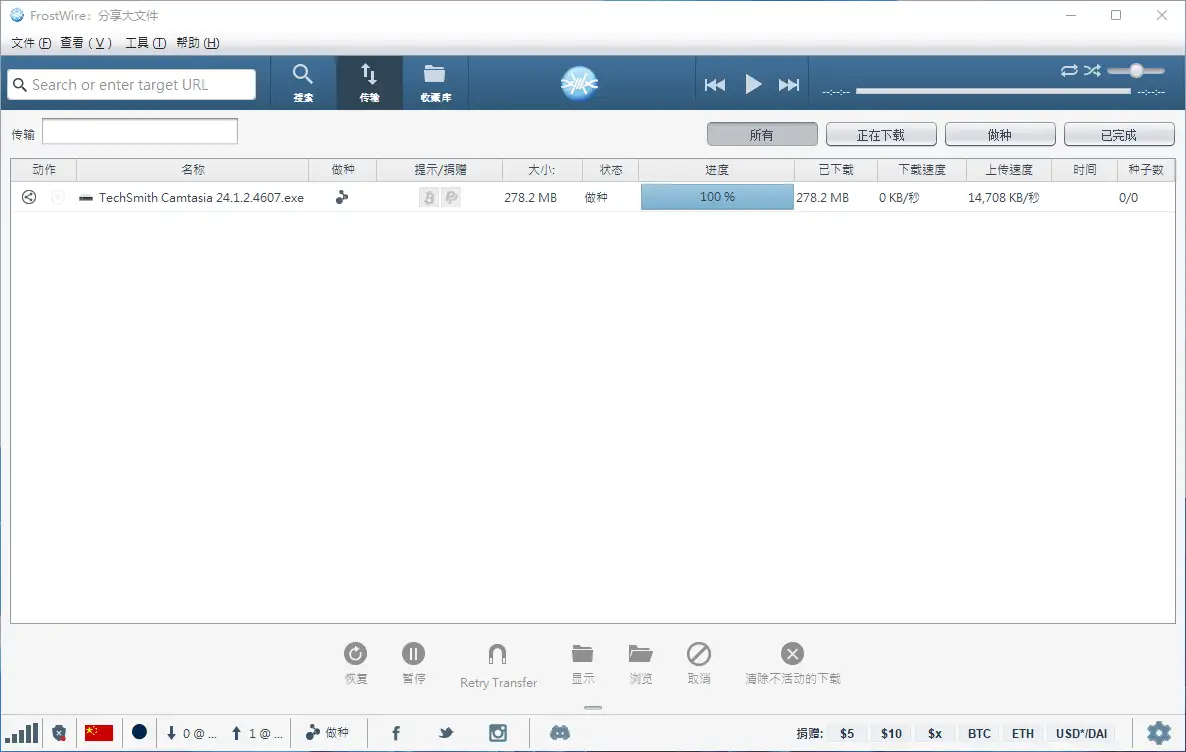The image size is (1186, 752).
Task: Toggle seeding status in status bar
Action: tap(327, 733)
